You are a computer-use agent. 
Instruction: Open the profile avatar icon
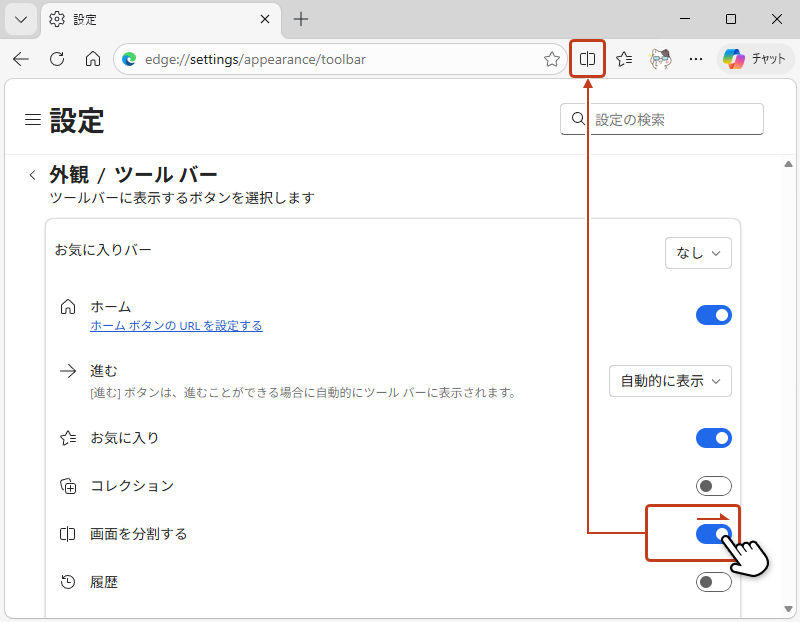(660, 59)
